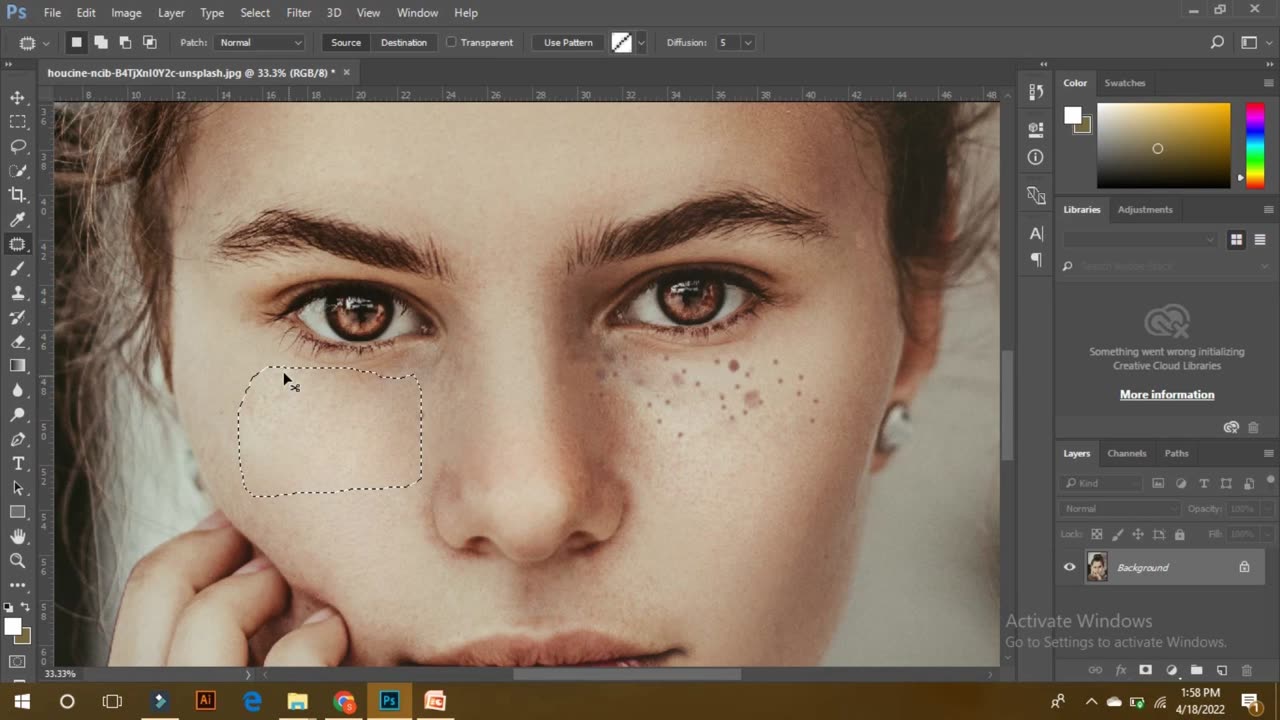Screen dimensions: 1280x720
Task: Select the Pen tool
Action: click(x=18, y=440)
